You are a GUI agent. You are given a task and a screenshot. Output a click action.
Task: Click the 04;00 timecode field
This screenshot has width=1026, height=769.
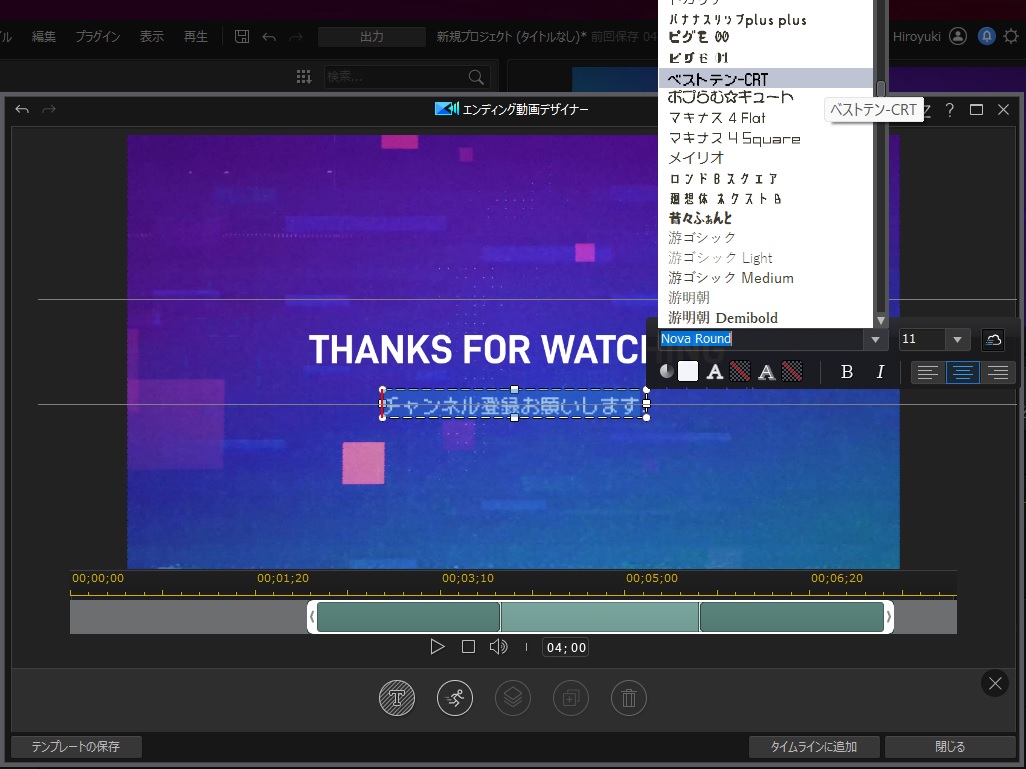click(x=566, y=647)
